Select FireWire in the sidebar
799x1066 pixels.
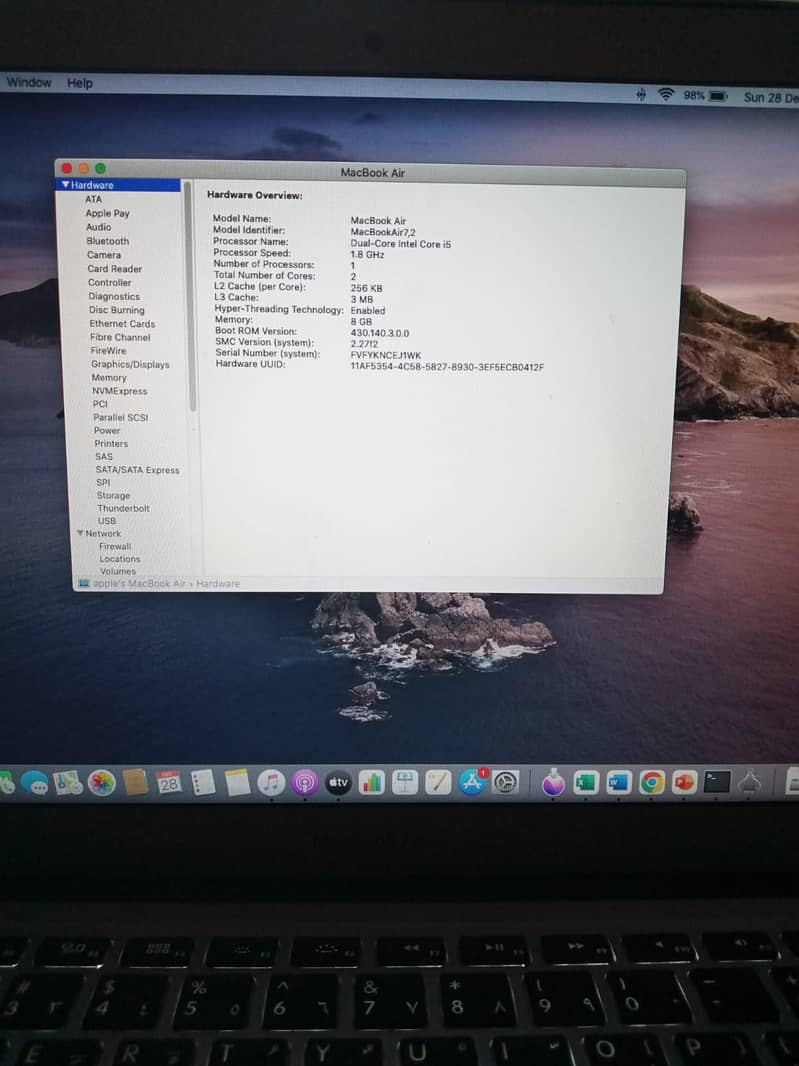coord(108,351)
